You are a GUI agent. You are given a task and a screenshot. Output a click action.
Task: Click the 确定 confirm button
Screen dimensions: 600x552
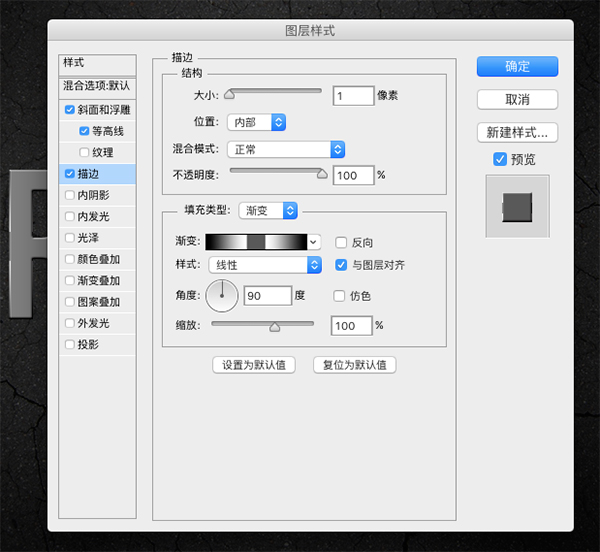[x=517, y=66]
